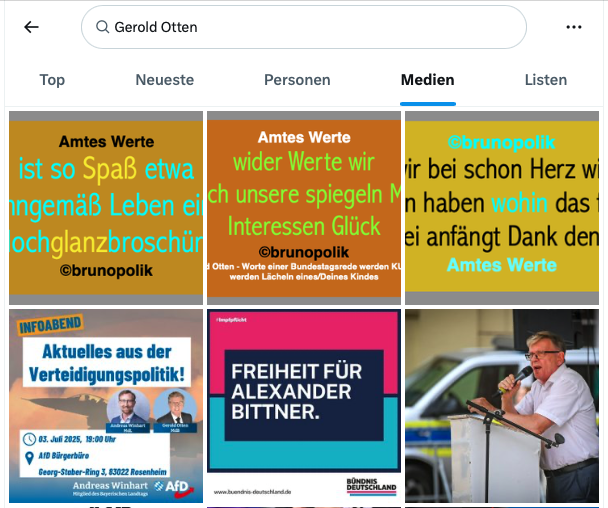Select the Medien tab
The image size is (608, 508).
(x=428, y=80)
